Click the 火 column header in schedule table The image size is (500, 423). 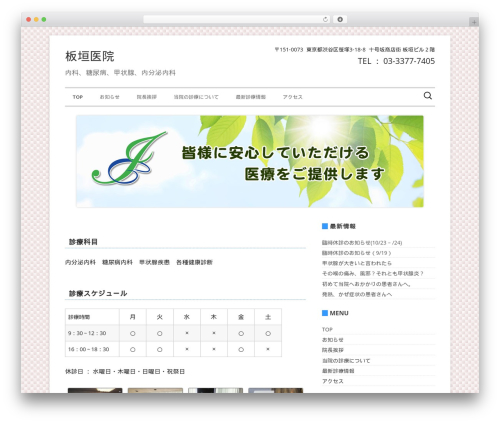[x=160, y=317]
